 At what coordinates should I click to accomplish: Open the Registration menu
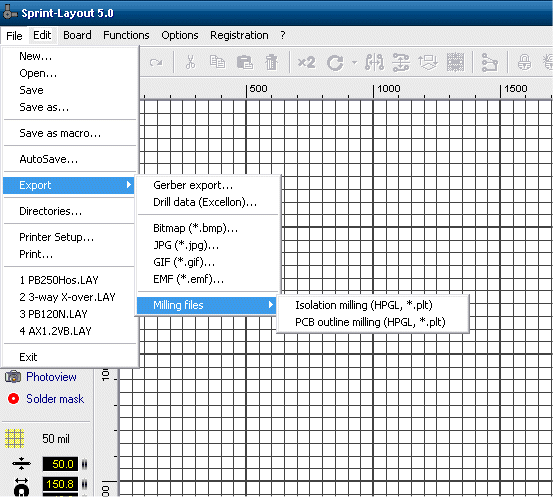pos(239,35)
